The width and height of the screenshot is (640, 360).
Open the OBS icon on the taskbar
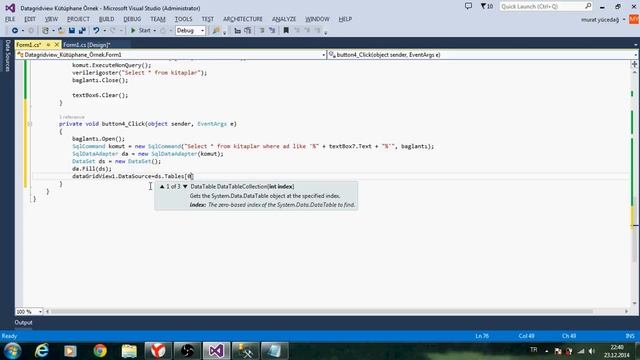(187, 351)
